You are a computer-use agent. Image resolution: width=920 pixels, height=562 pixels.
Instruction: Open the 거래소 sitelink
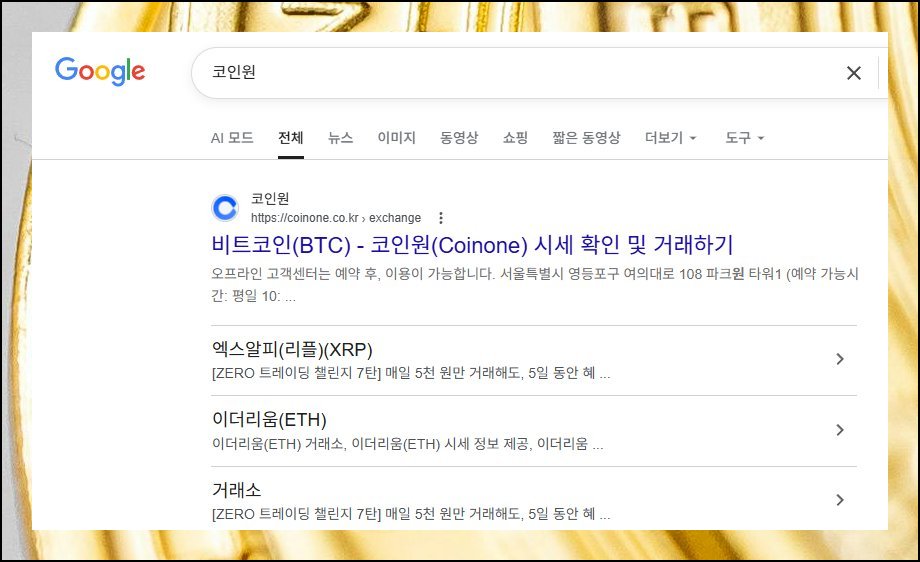(236, 490)
